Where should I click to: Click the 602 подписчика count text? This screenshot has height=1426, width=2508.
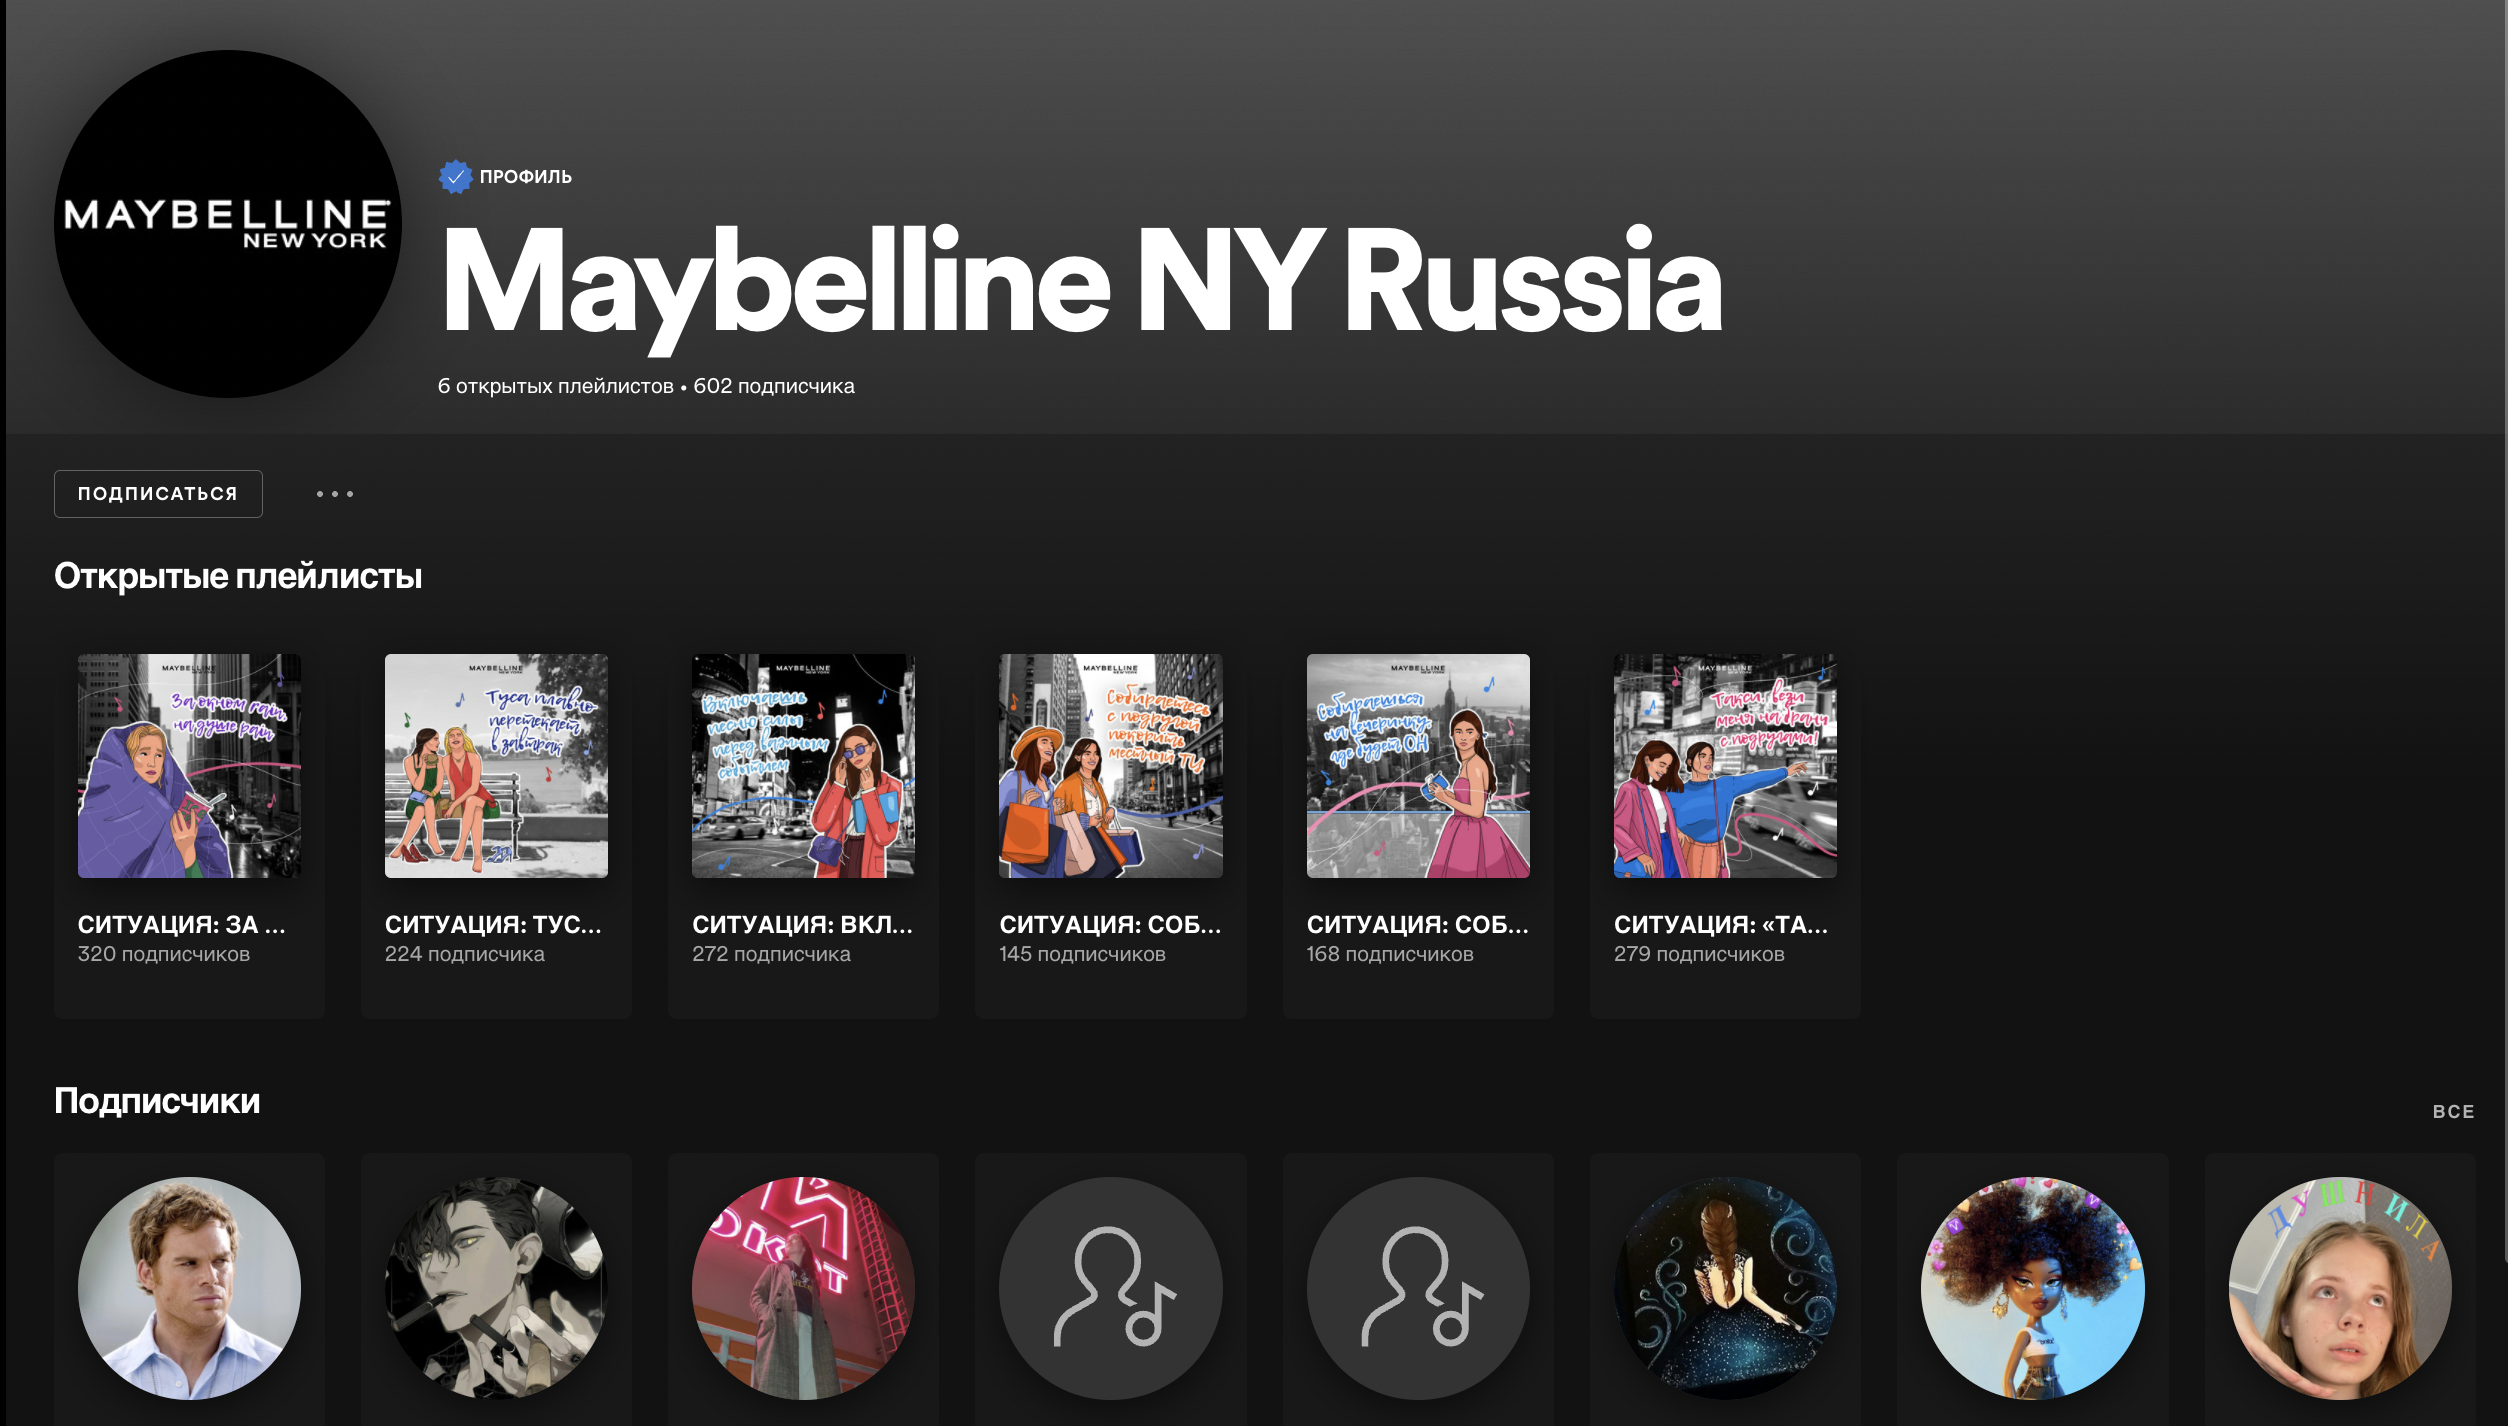(774, 386)
